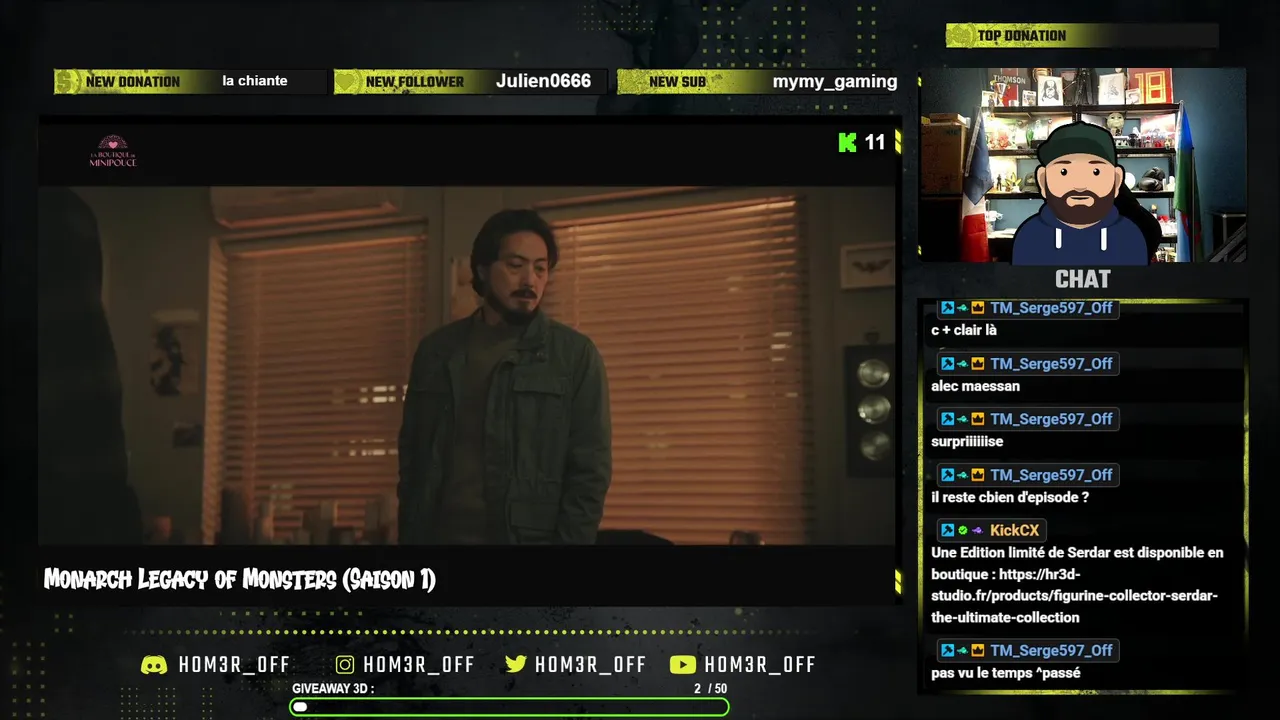Click TM_Serge597_Off above 'alec maessan'
This screenshot has width=1280, height=720.
point(1051,364)
